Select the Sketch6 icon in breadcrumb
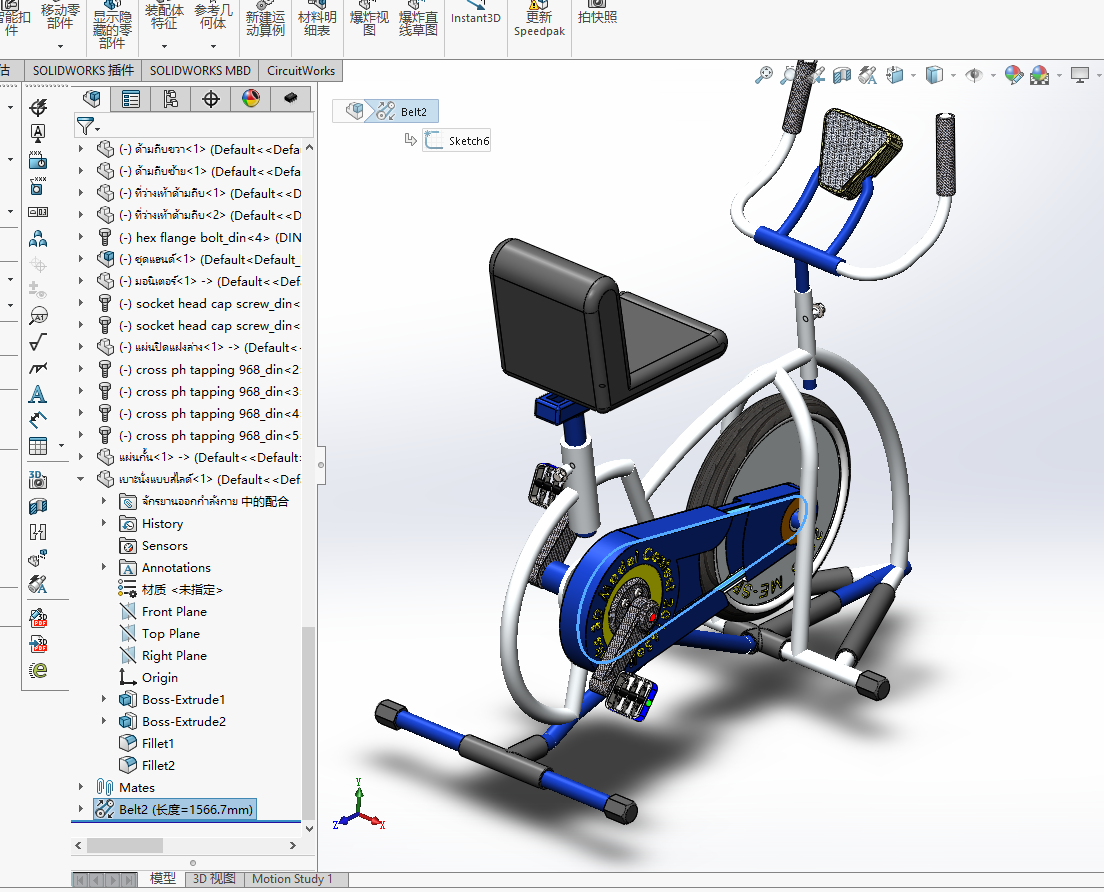1104x892 pixels. 433,141
